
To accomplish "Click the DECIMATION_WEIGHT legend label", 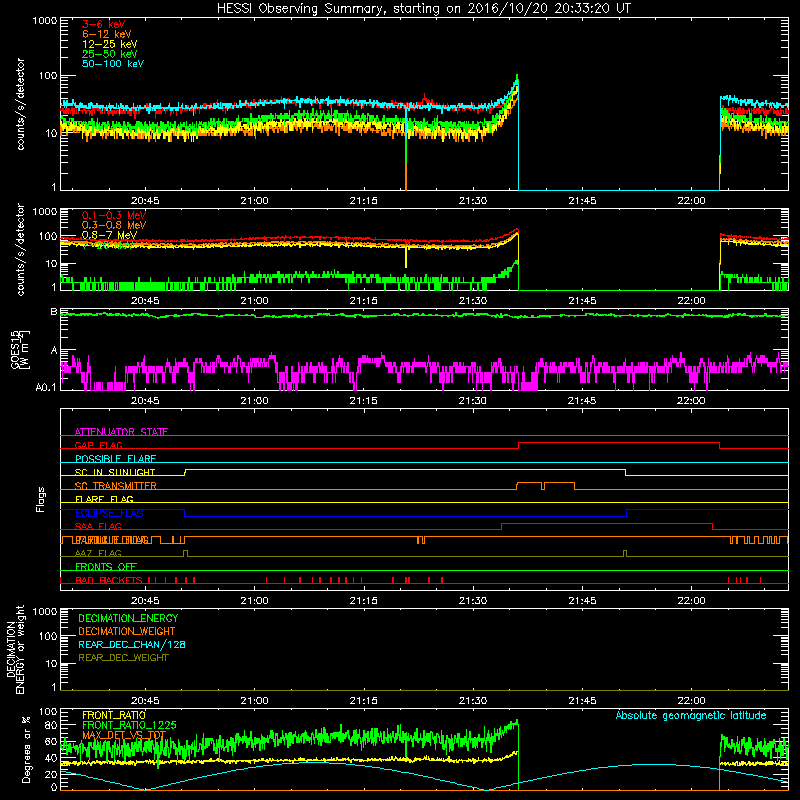I will point(127,631).
